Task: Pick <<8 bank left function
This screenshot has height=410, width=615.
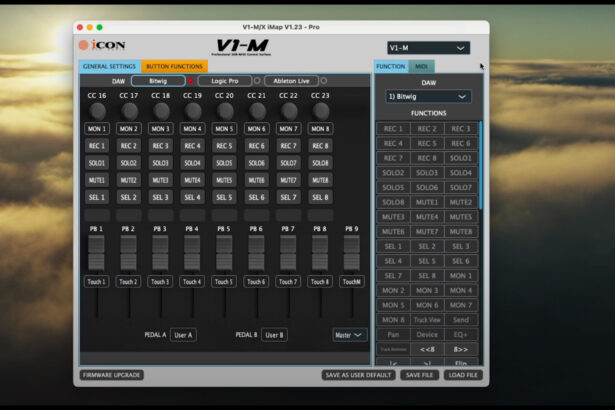Action: coord(427,349)
